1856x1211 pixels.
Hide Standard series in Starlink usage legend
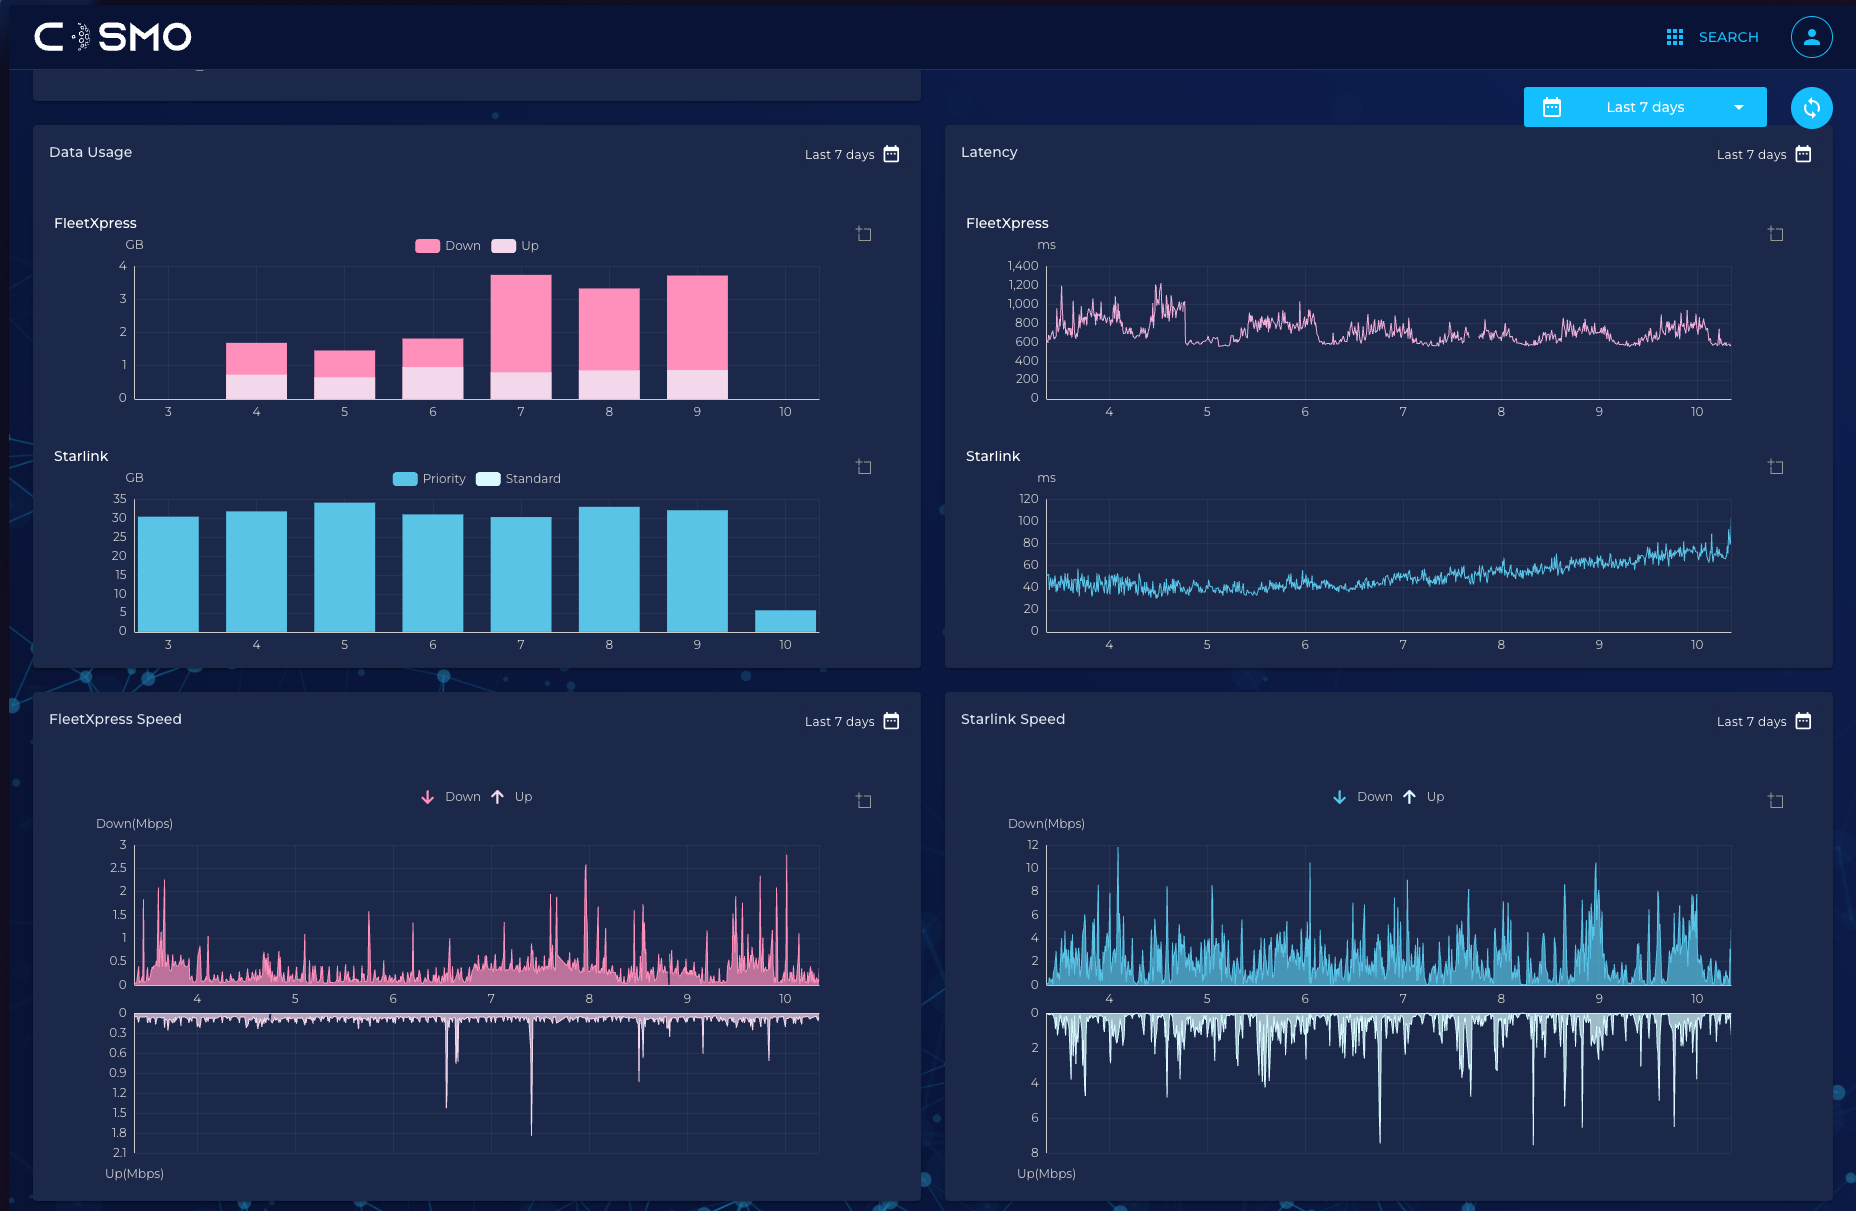pyautogui.click(x=519, y=479)
